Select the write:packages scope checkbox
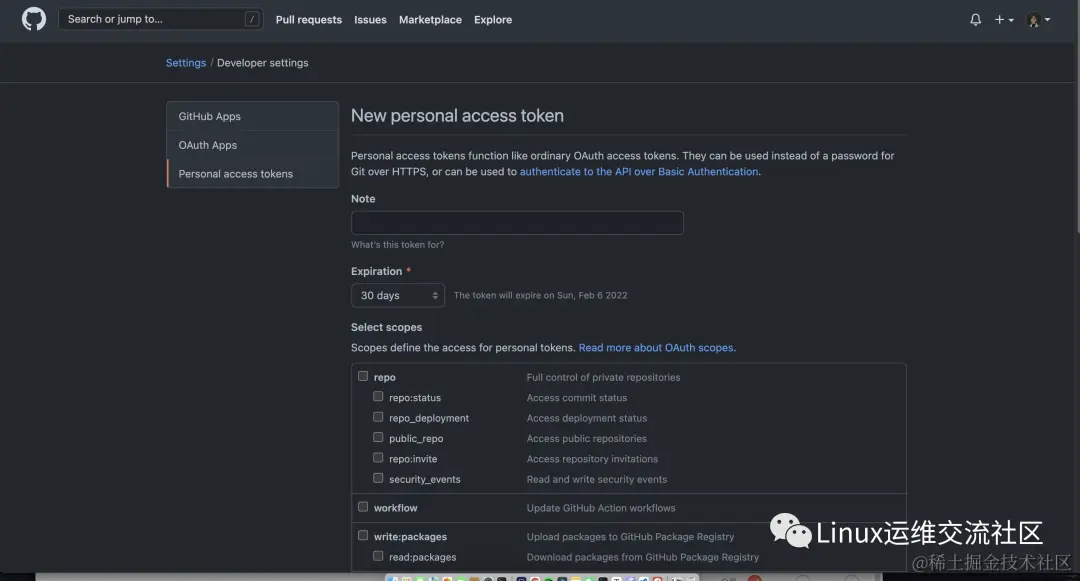1080x581 pixels. pyautogui.click(x=363, y=536)
